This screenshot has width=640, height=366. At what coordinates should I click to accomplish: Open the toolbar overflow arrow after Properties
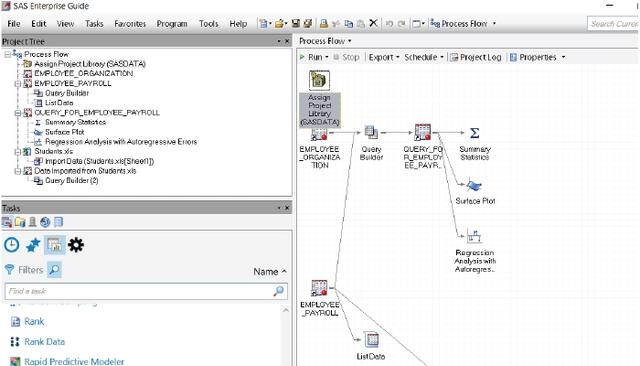(x=564, y=57)
